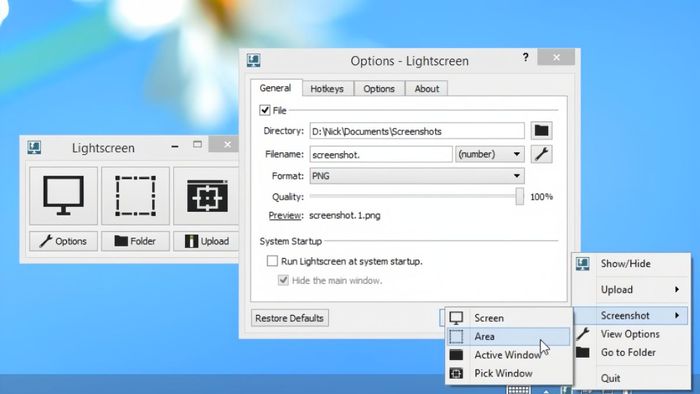The width and height of the screenshot is (700, 394).
Task: Select View Options in tray menu
Action: pyautogui.click(x=631, y=334)
